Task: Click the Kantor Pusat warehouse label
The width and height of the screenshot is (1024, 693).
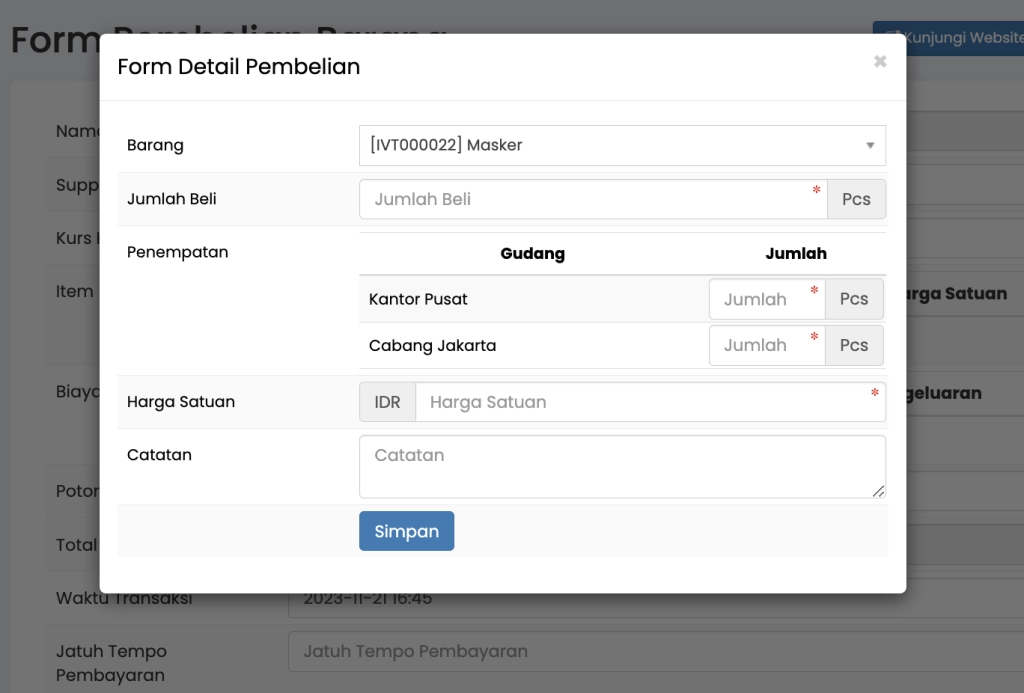Action: coord(418,299)
